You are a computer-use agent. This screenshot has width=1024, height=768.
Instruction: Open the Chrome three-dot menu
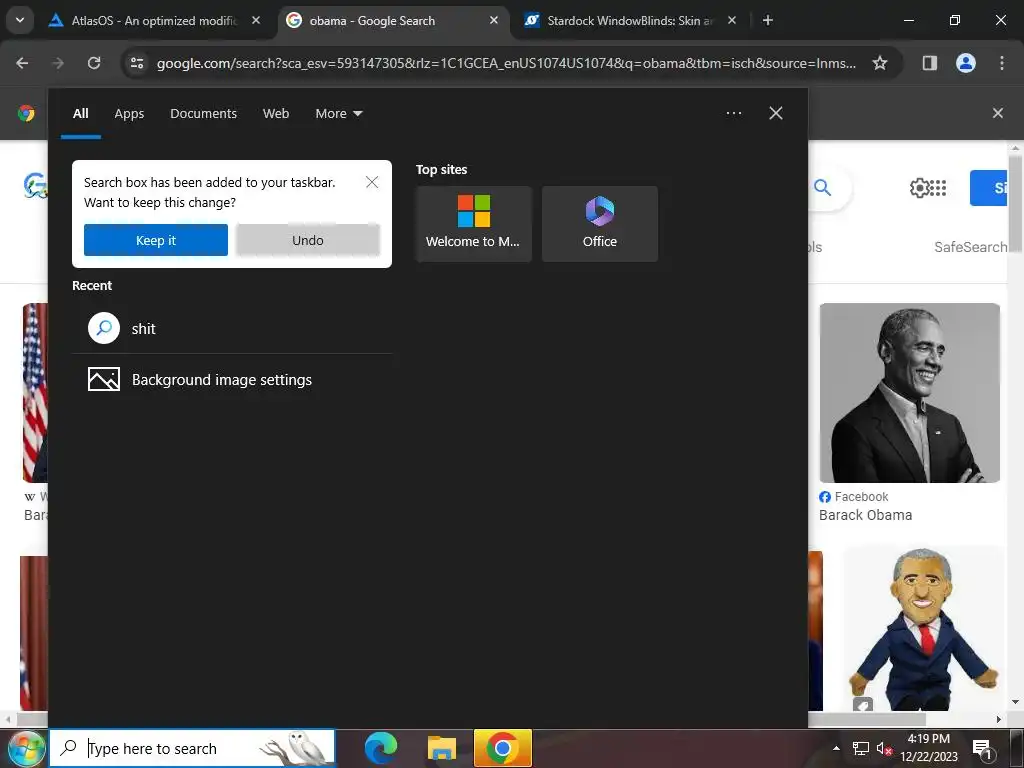[1002, 63]
